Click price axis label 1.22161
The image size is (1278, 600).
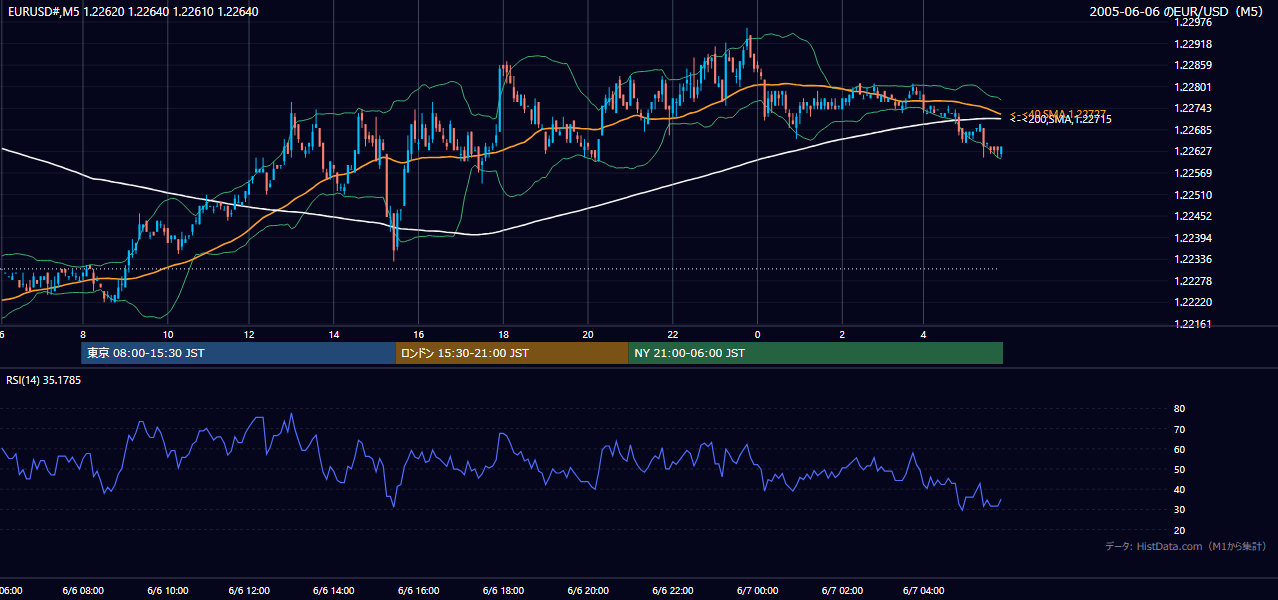point(1192,324)
